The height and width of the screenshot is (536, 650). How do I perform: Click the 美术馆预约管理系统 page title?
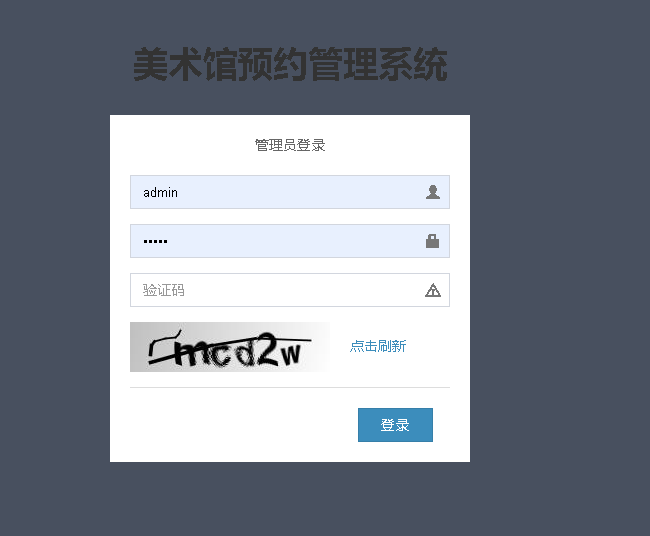coord(290,64)
